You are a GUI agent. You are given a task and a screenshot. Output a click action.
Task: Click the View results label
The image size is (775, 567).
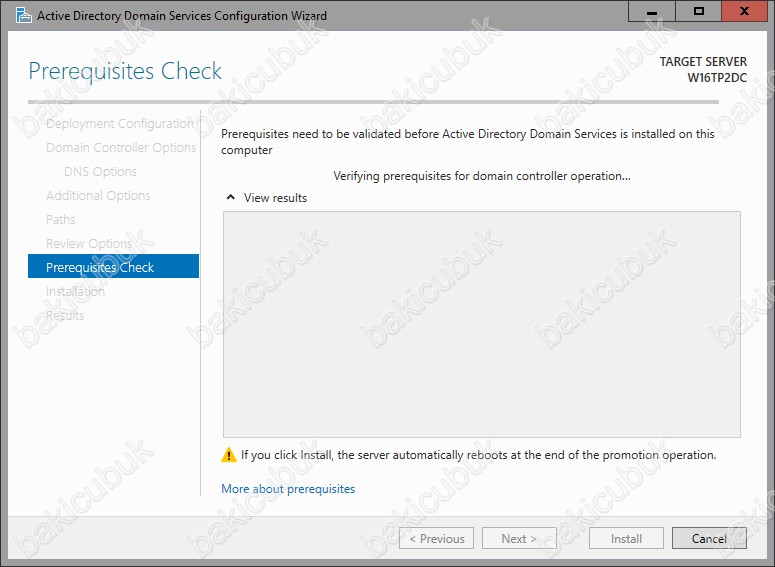point(275,198)
